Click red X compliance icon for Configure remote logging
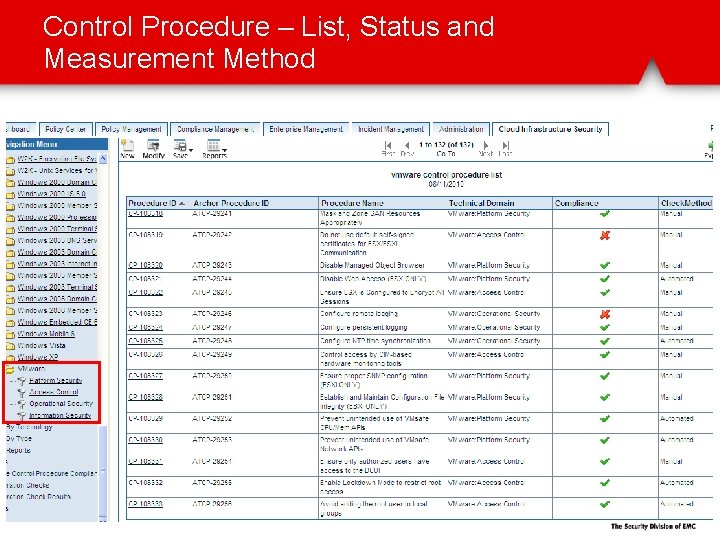720x540 pixels. [605, 314]
